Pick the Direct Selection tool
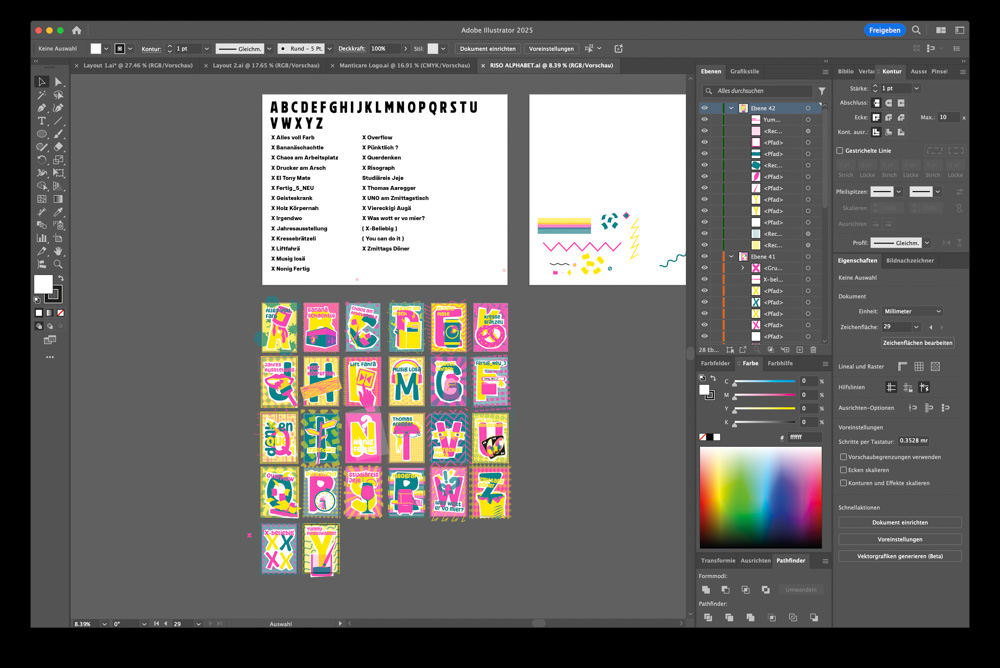 [x=58, y=82]
